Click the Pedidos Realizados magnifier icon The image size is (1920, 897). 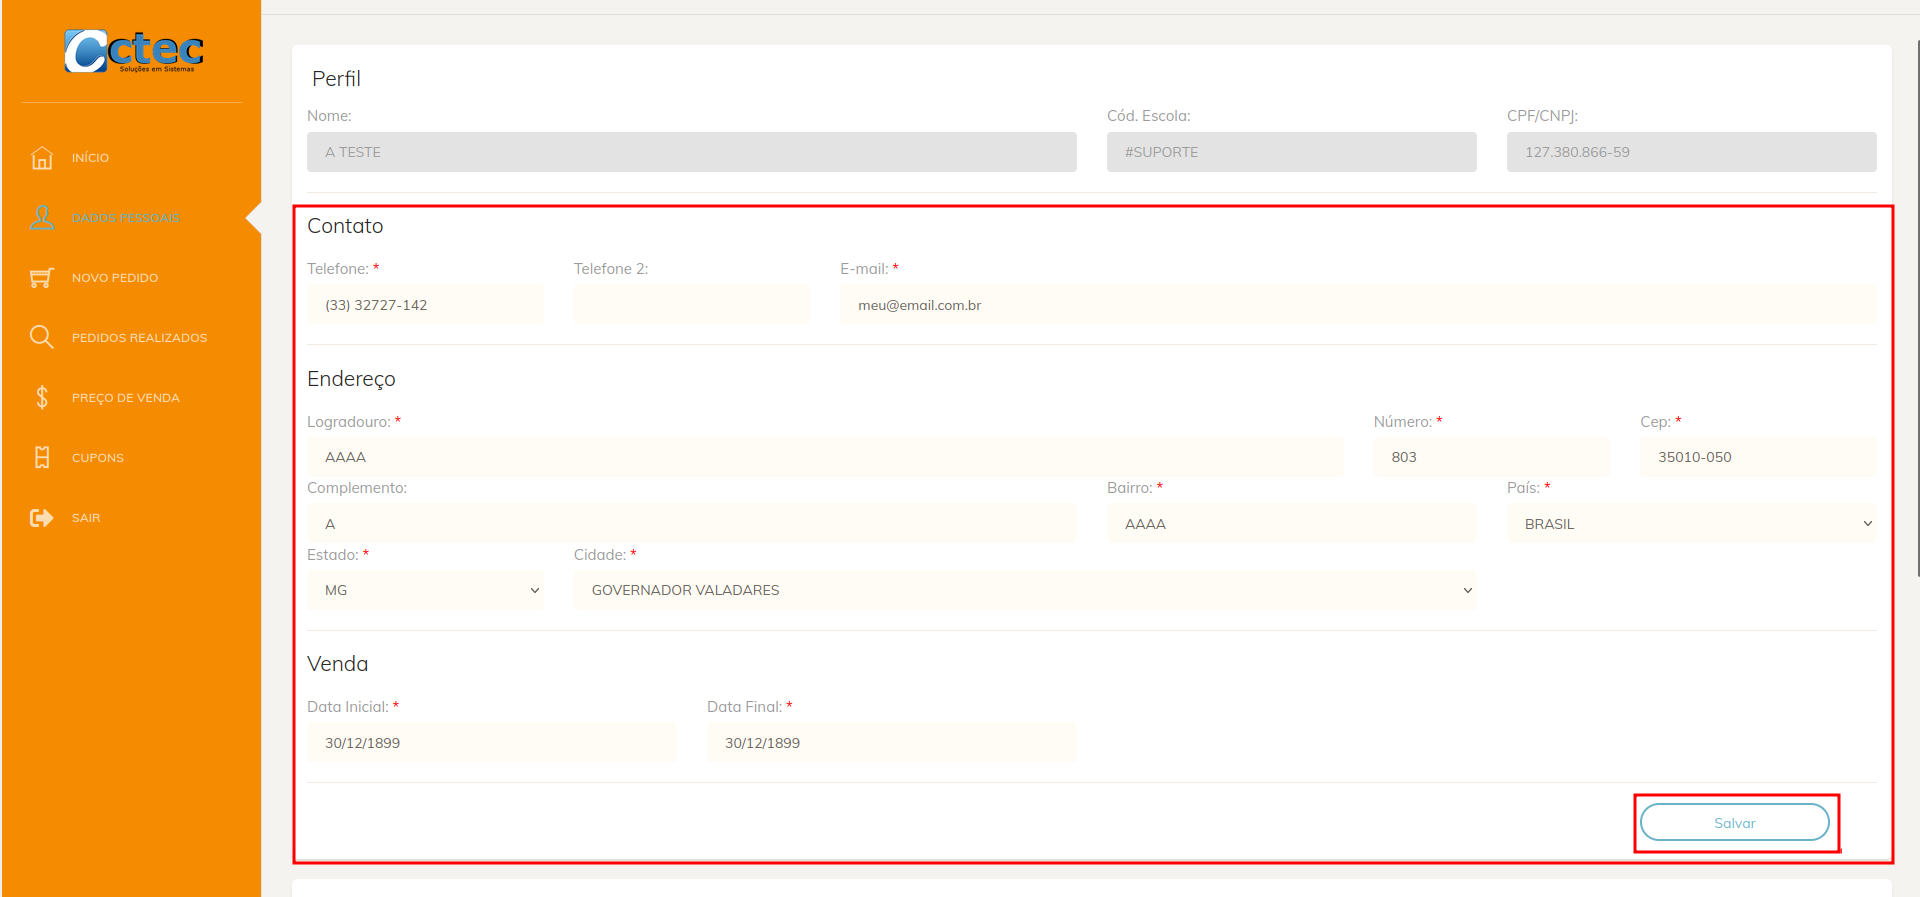42,337
